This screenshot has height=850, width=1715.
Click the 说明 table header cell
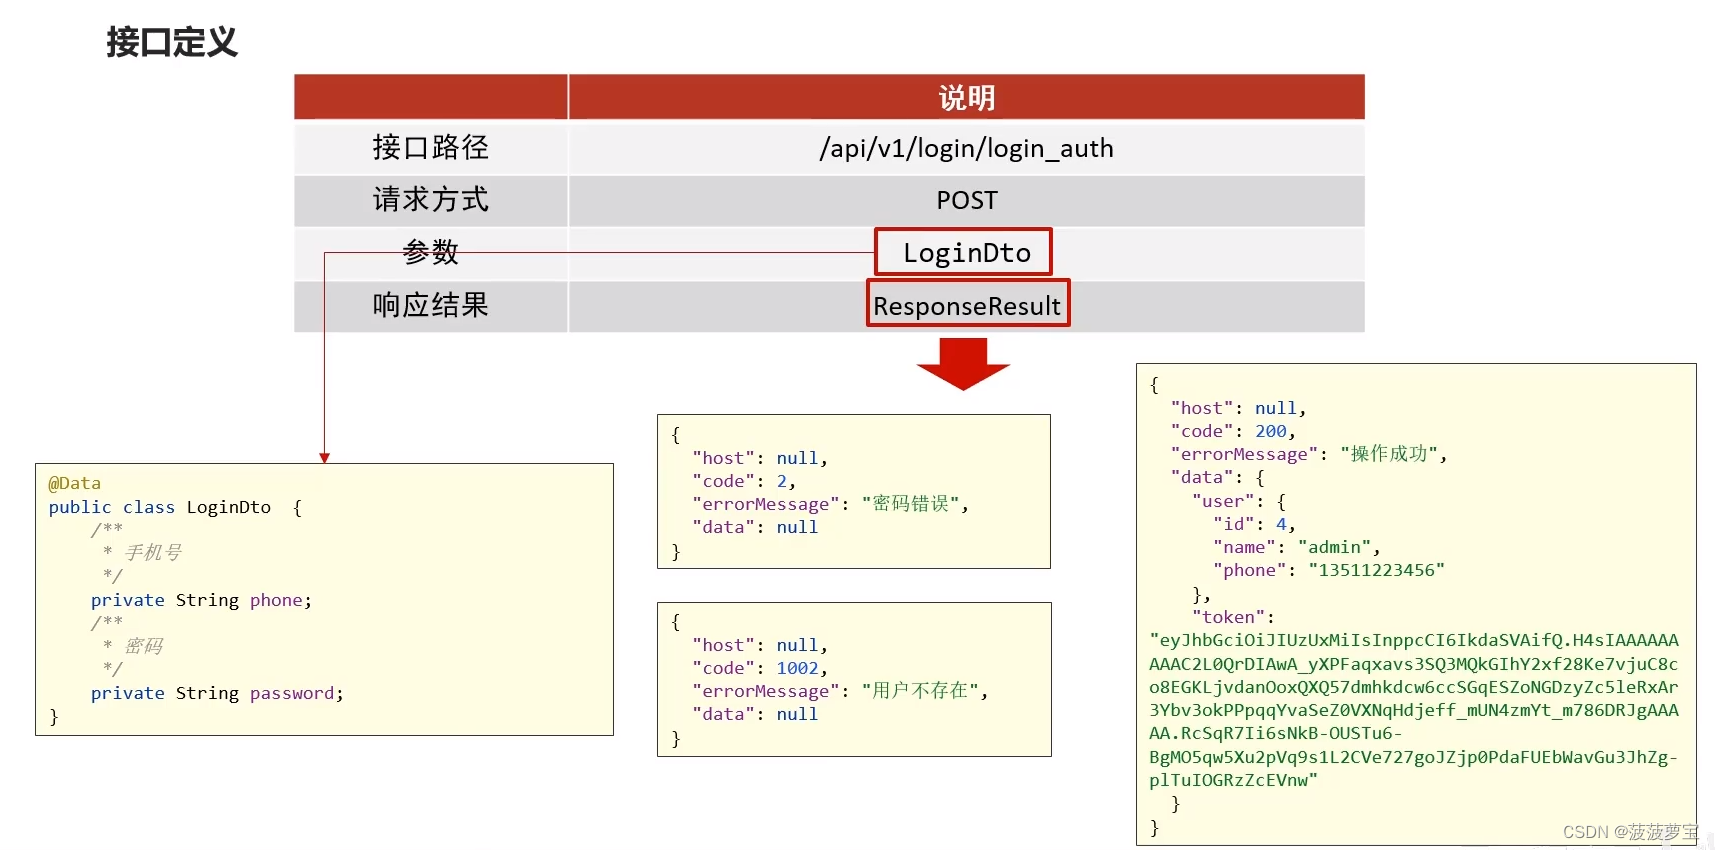tap(966, 97)
